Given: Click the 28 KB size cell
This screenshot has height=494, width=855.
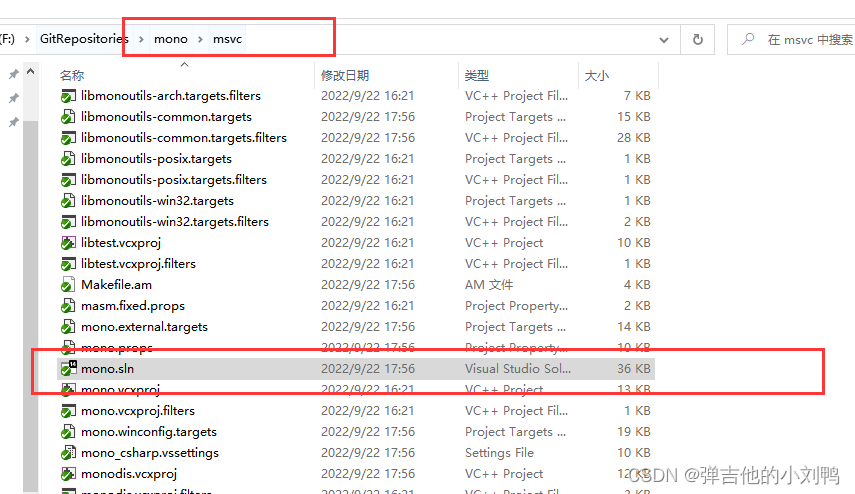Looking at the screenshot, I should coord(634,138).
